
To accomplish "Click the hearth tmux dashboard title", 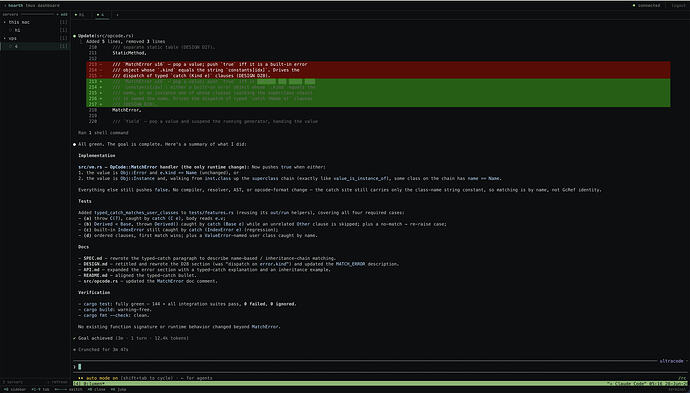I will click(x=33, y=5).
